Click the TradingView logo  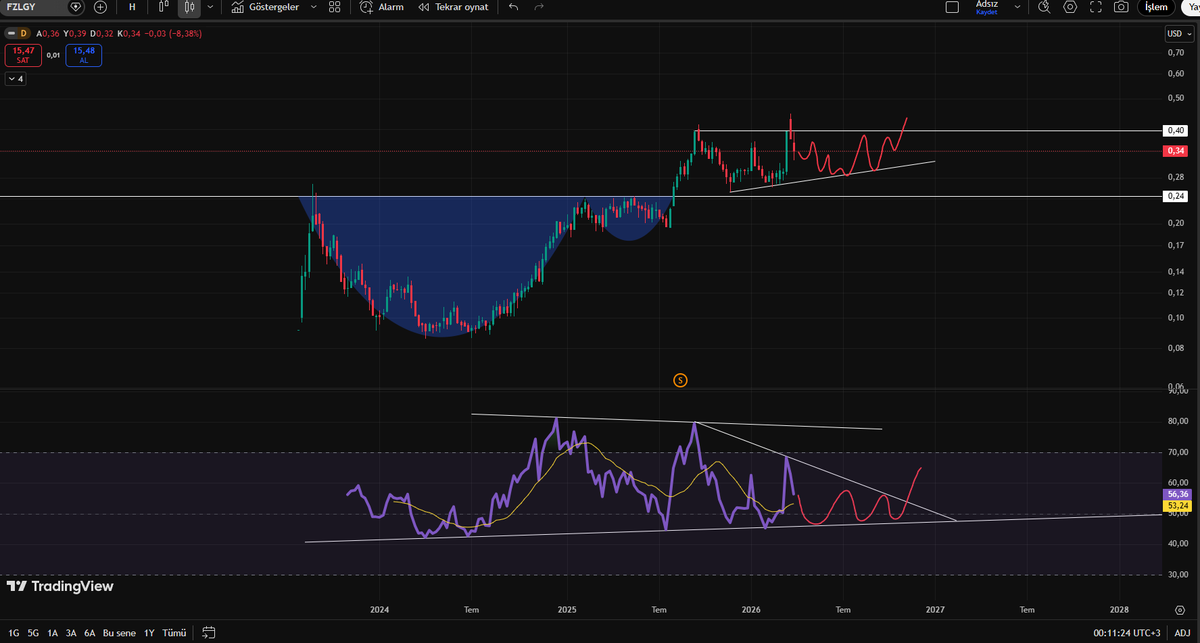tap(60, 587)
